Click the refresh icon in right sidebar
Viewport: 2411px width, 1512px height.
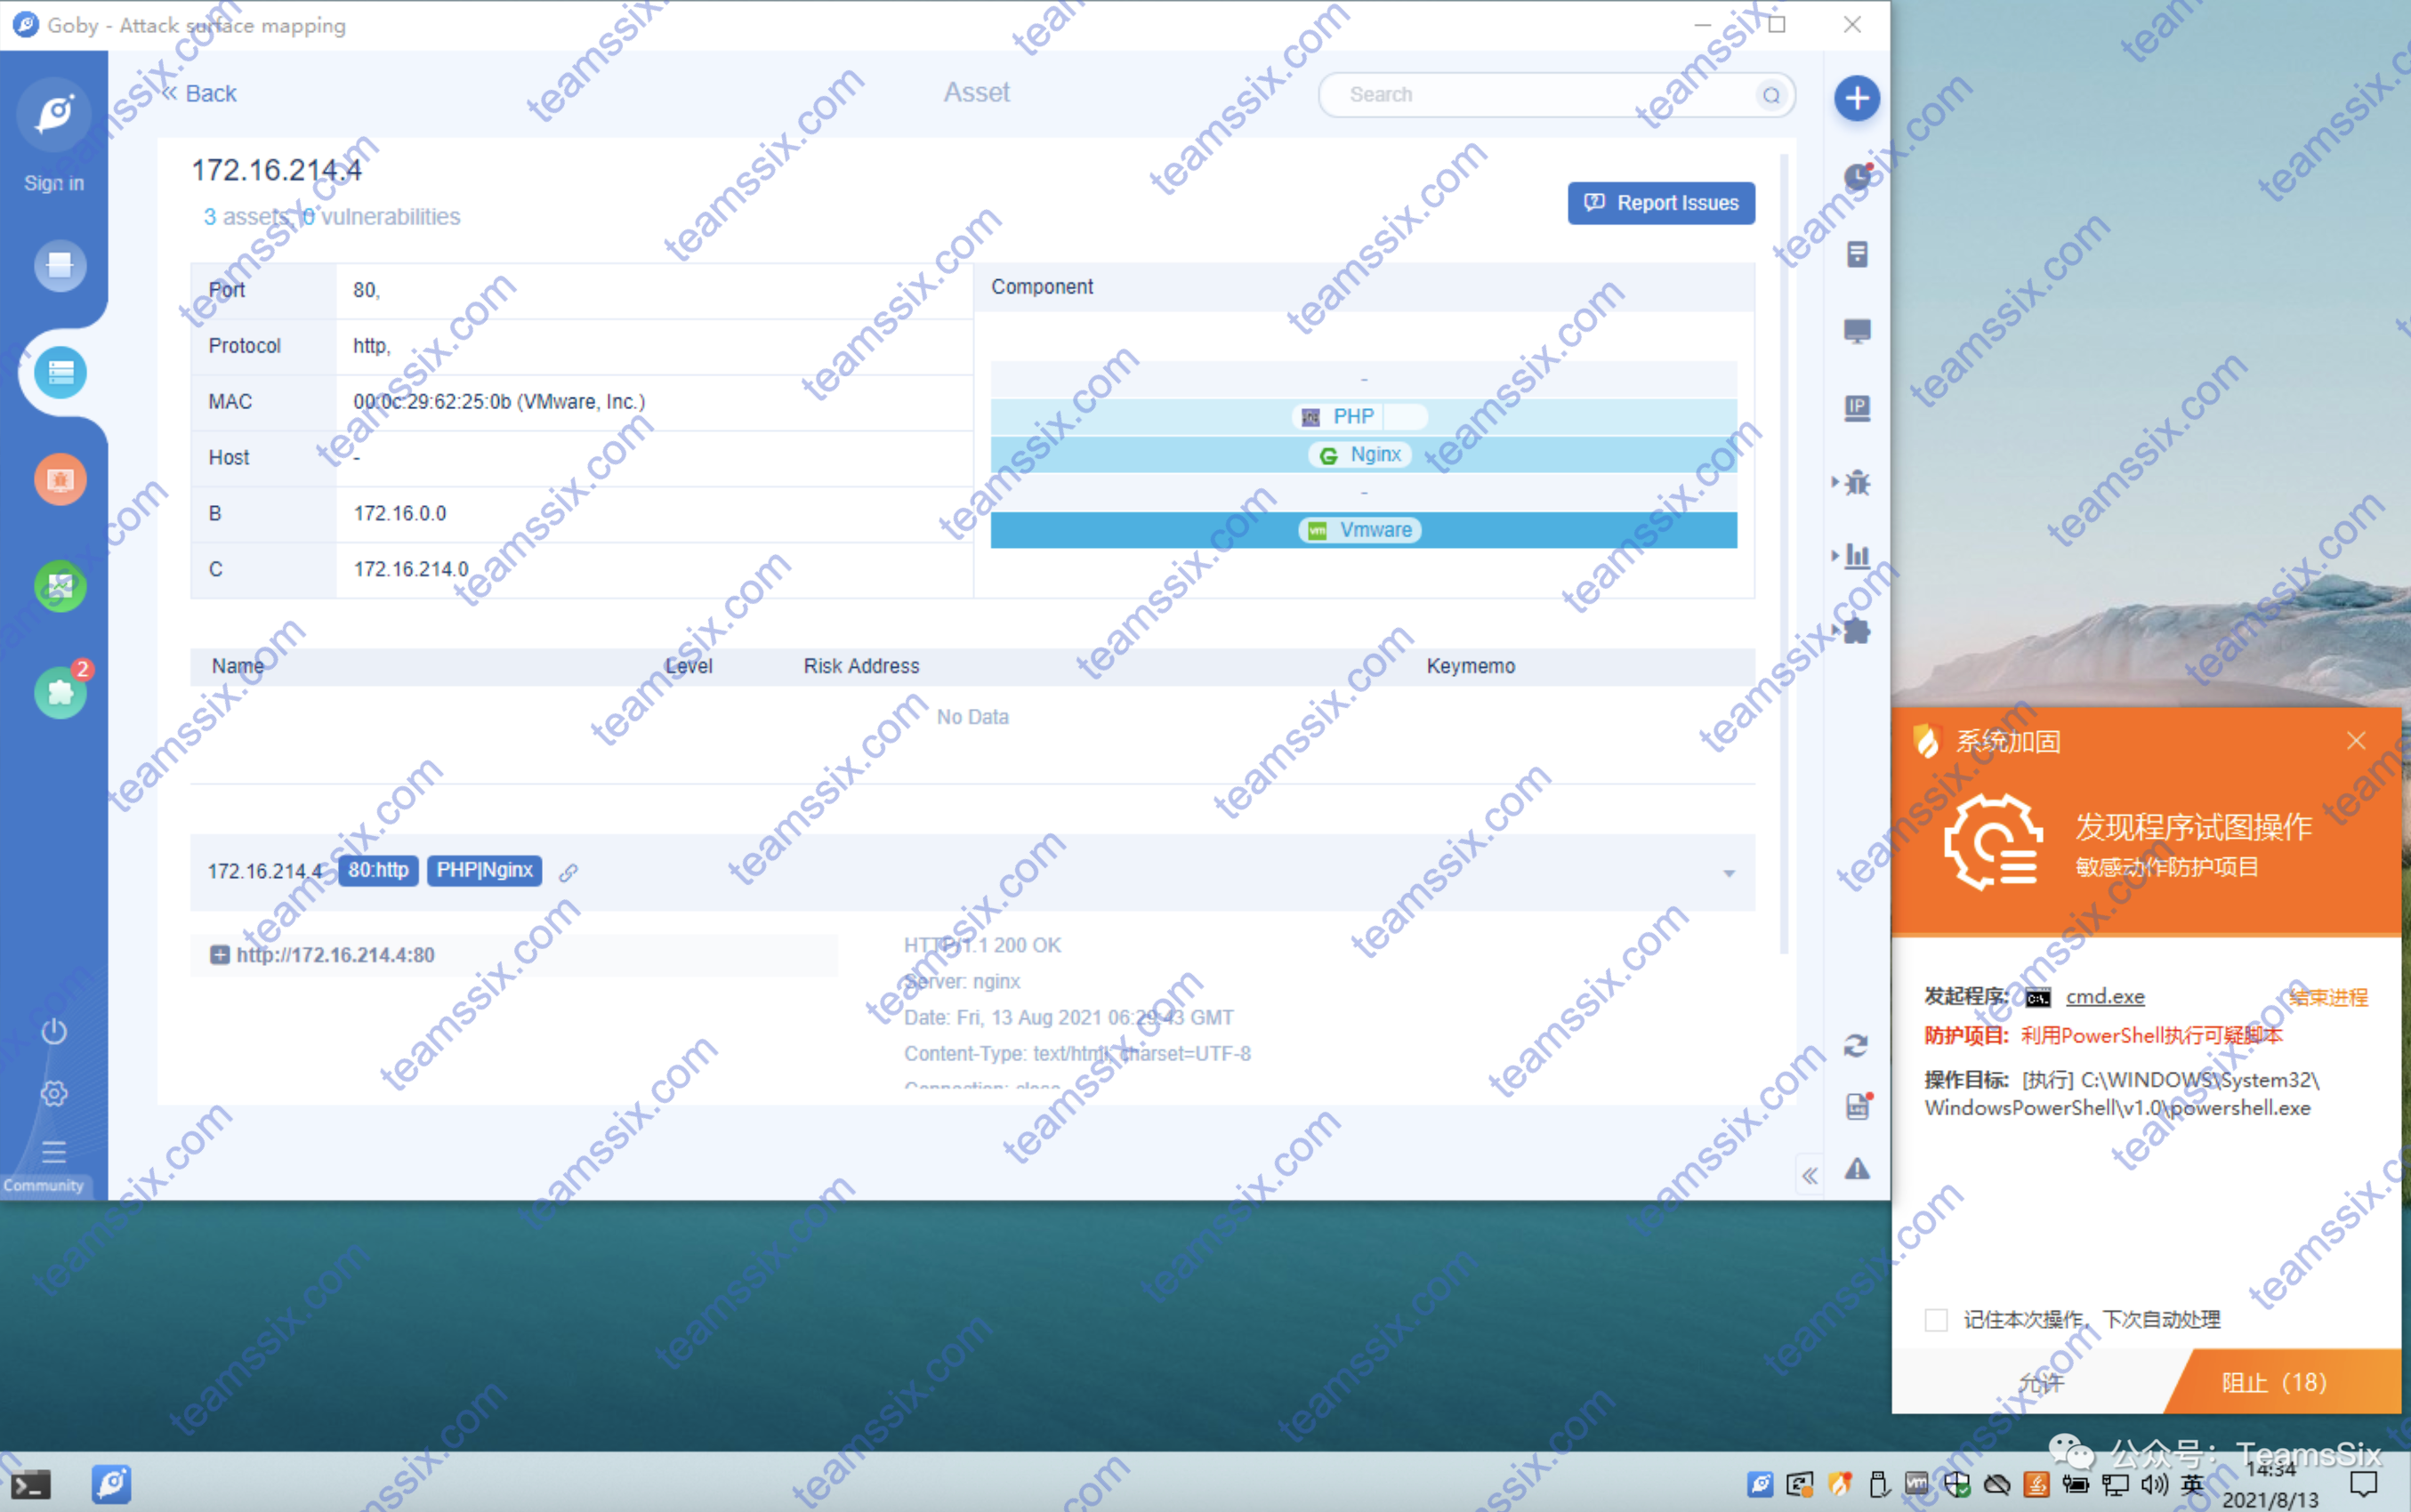[x=1856, y=1046]
